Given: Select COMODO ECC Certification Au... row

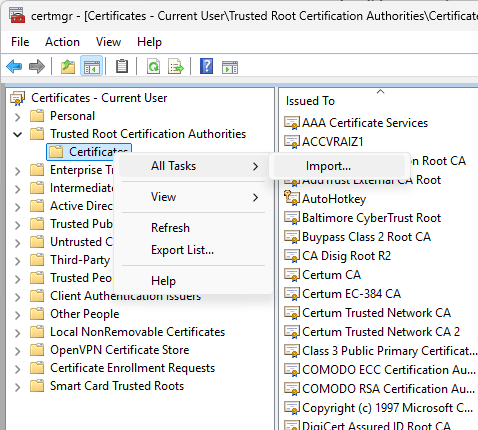Looking at the screenshot, I should (389, 370).
